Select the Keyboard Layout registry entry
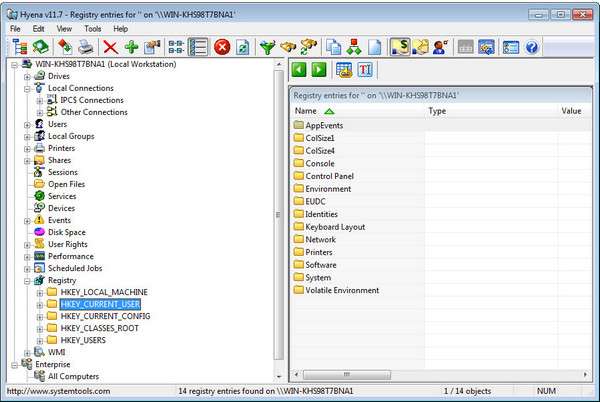Viewport: 600px width, 402px height. coord(335,227)
